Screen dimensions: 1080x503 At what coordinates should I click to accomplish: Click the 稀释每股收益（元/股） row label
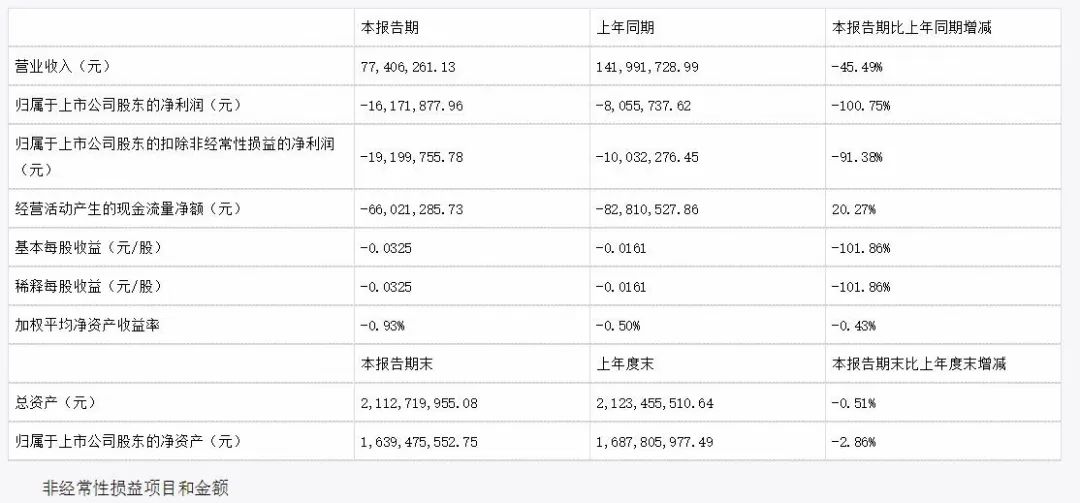83,286
